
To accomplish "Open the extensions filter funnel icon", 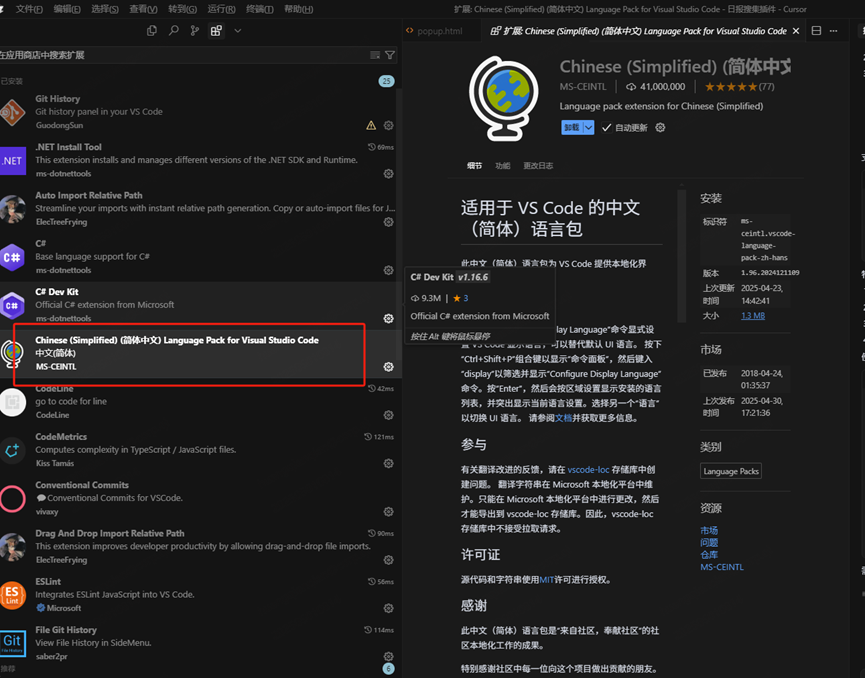I will (390, 55).
